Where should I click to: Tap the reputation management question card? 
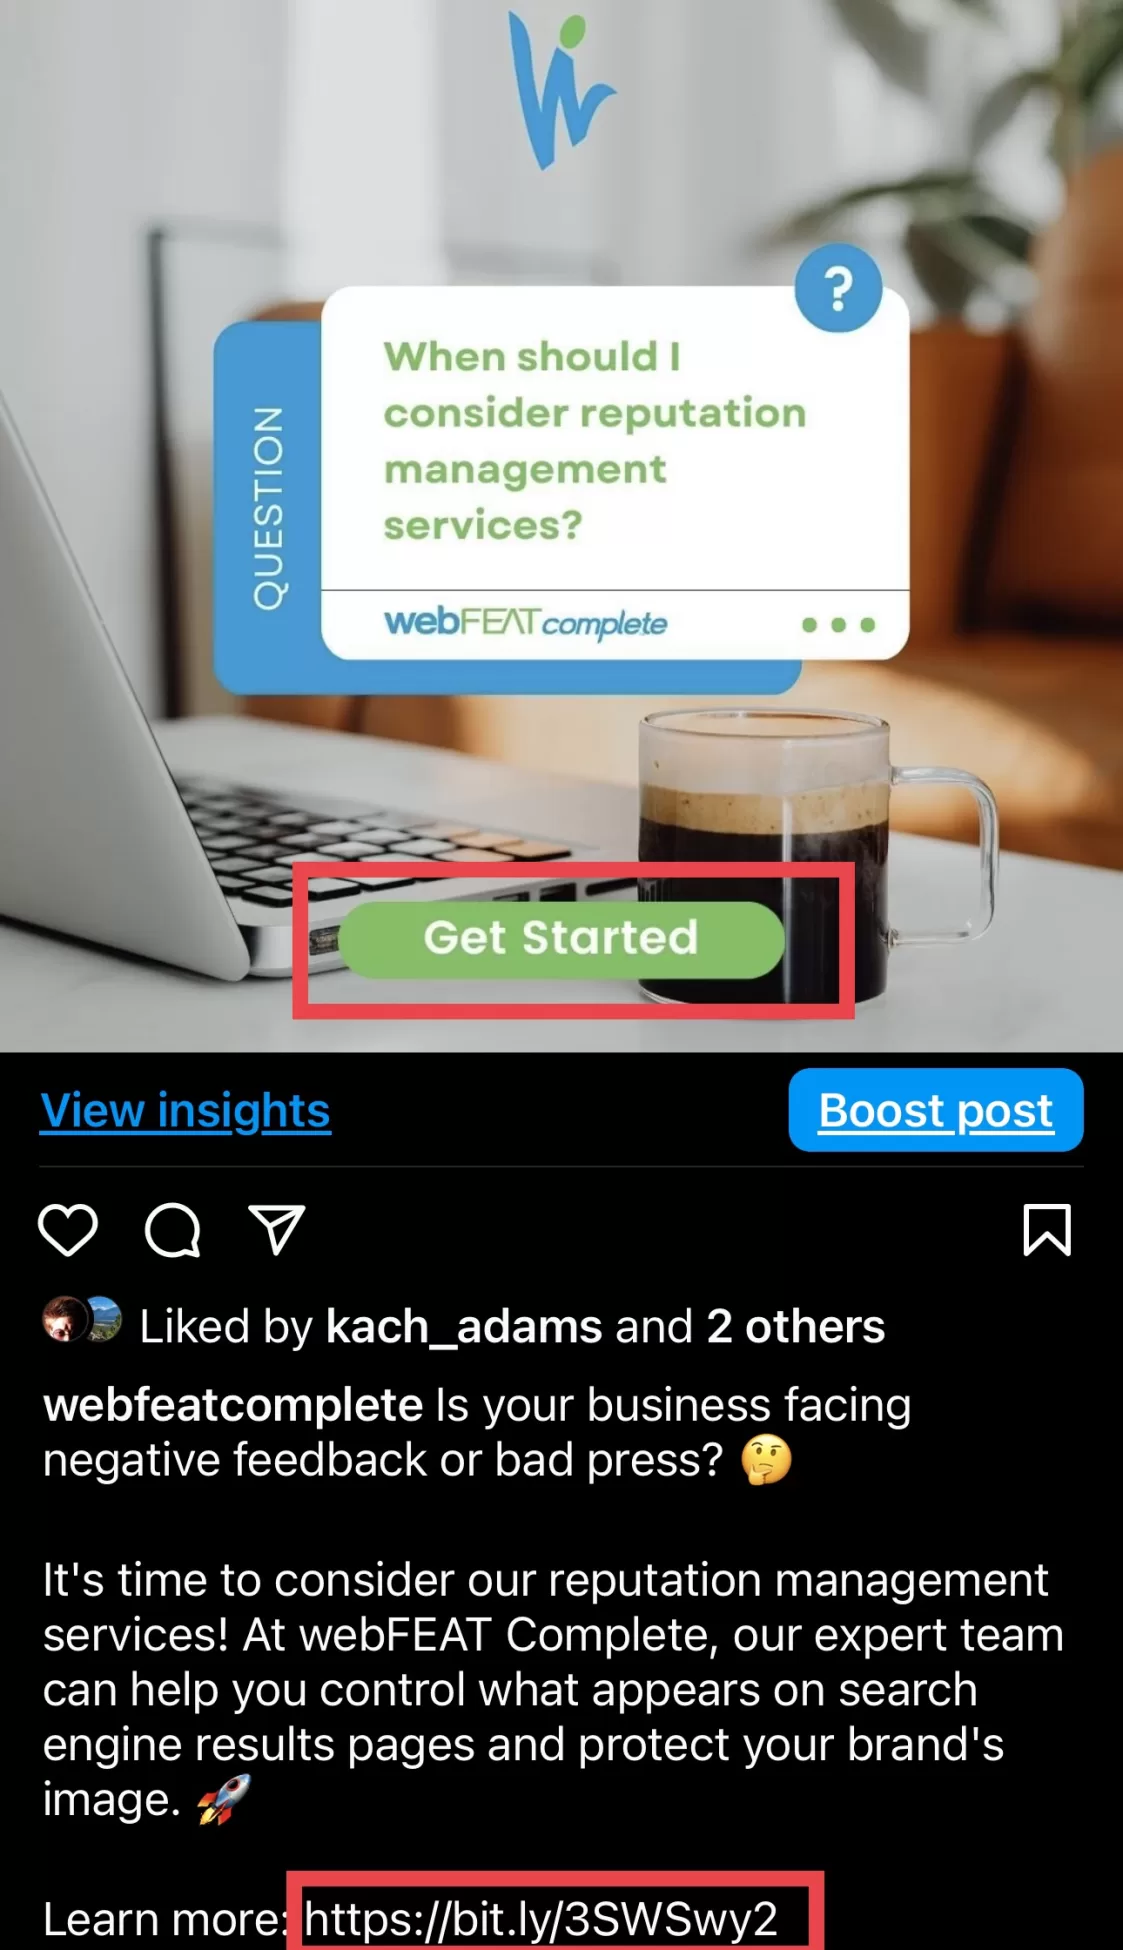[x=614, y=473]
